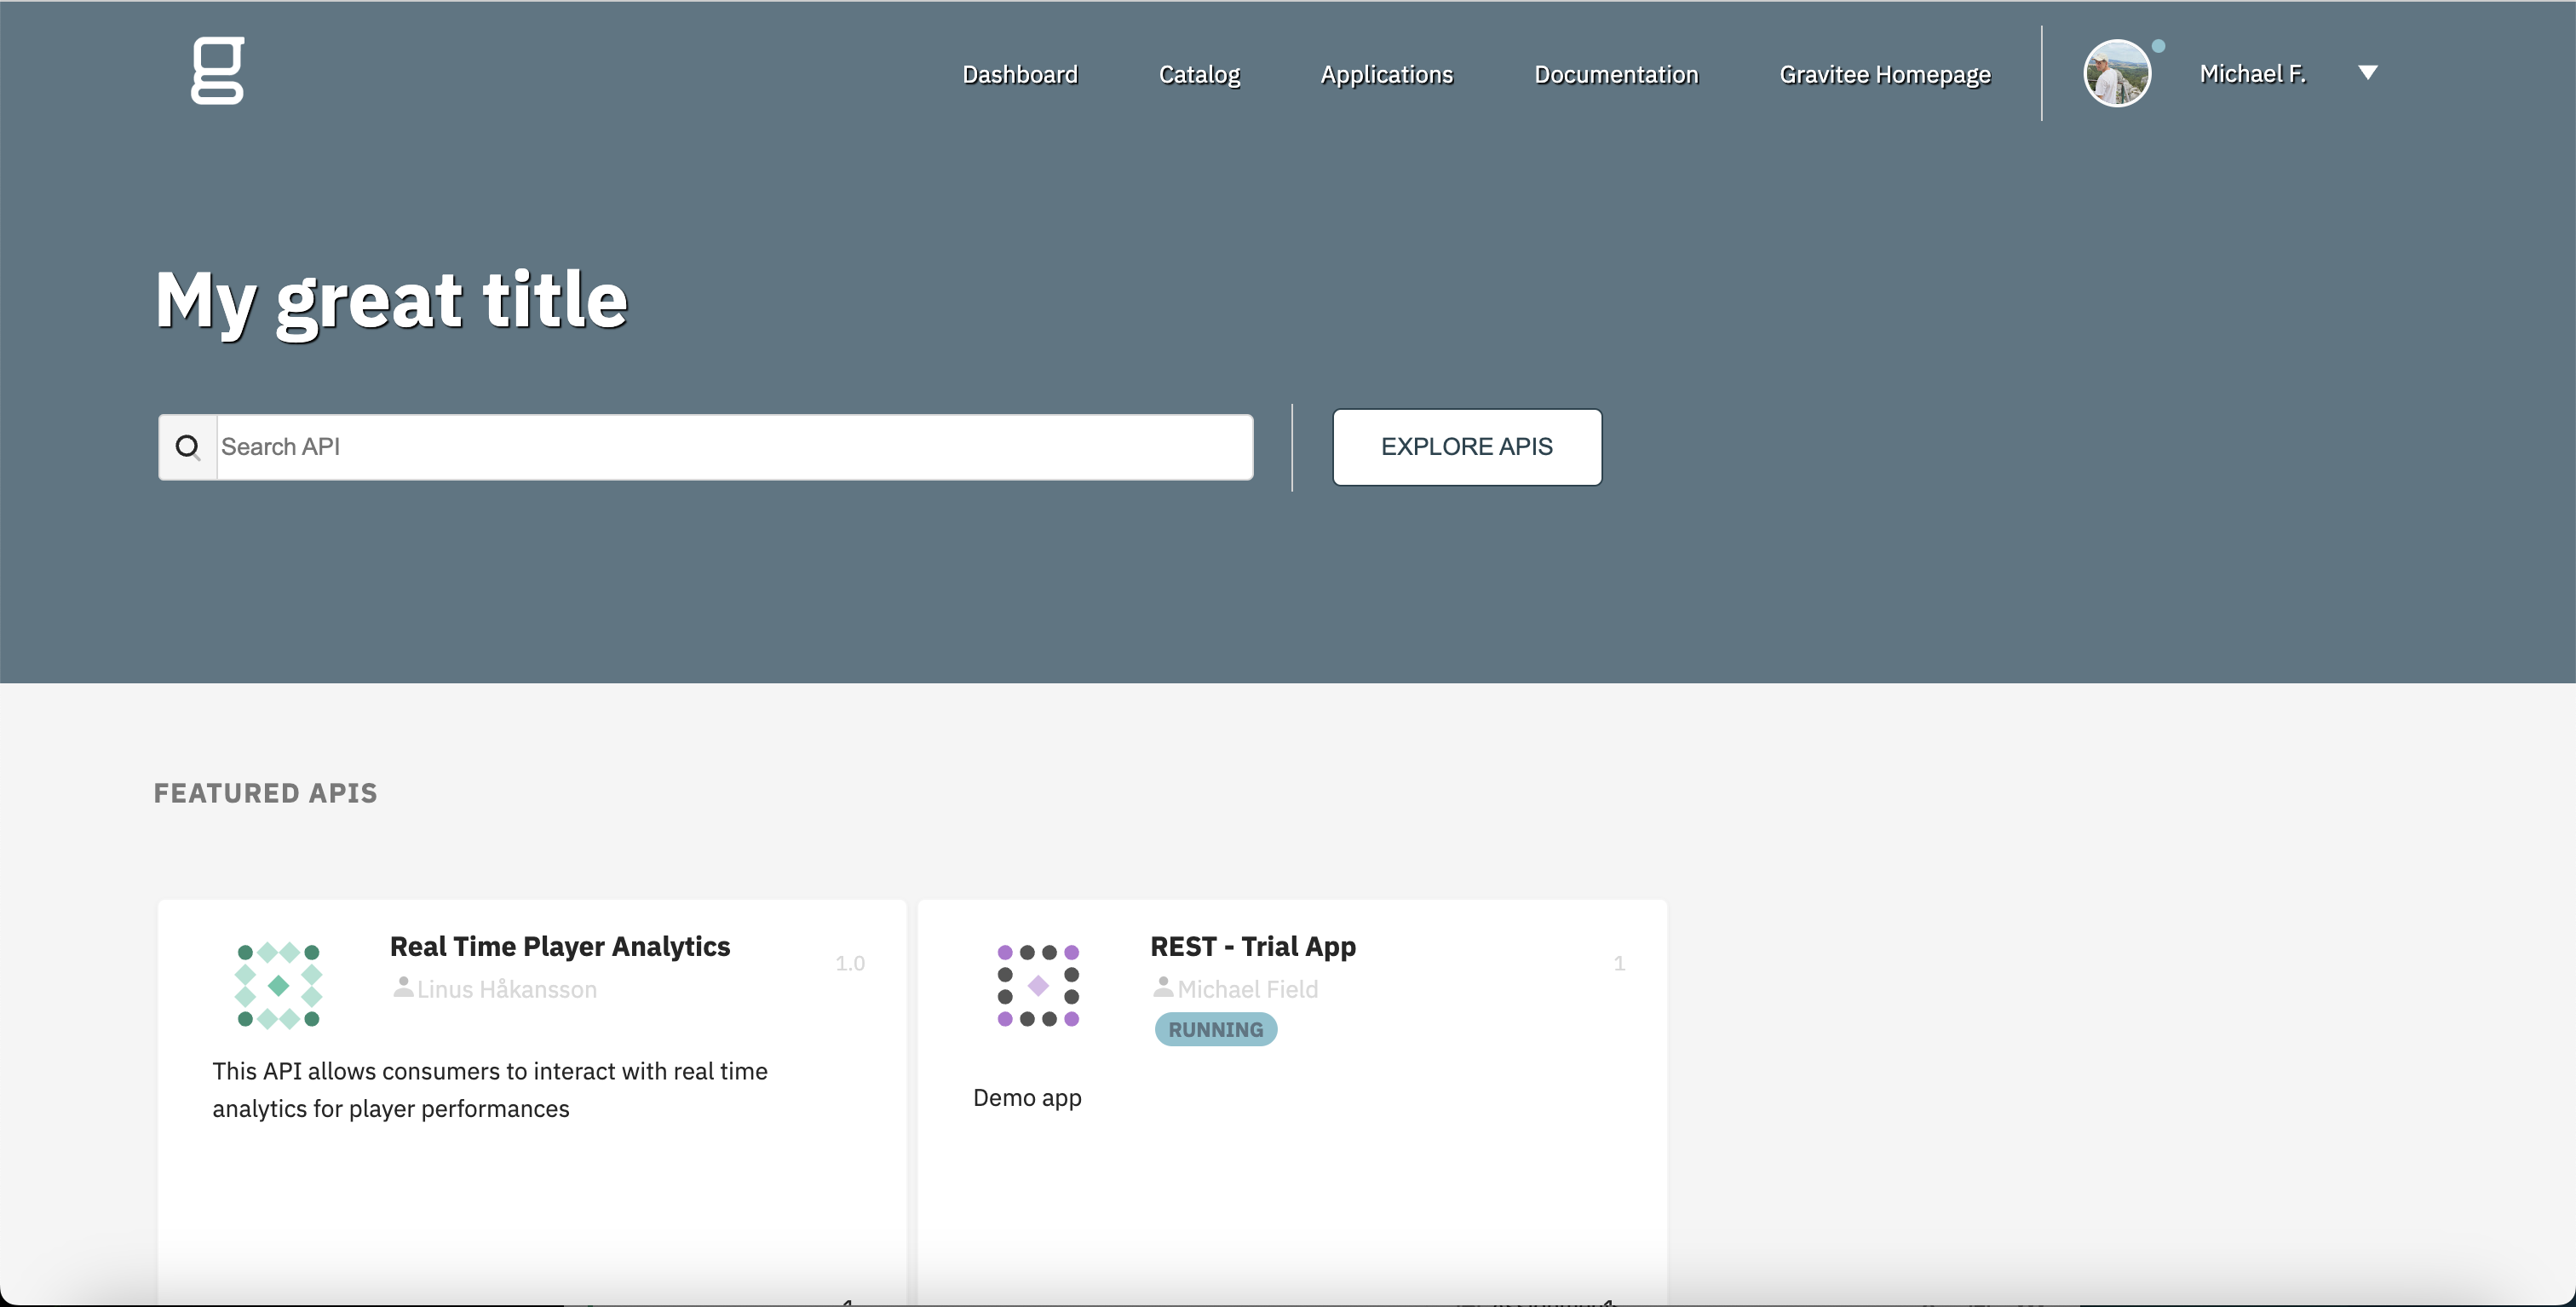Open the REST - Trial App title

(1252, 946)
